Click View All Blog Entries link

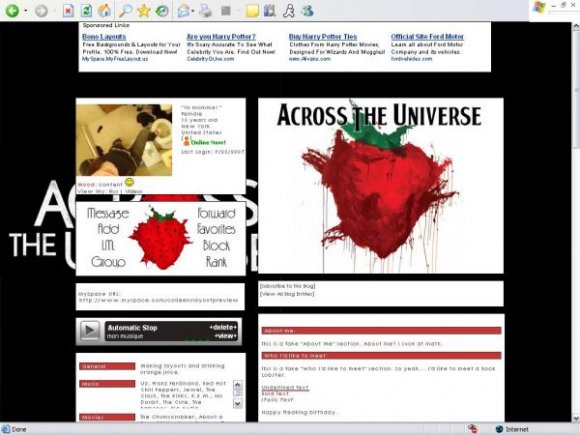[287, 294]
